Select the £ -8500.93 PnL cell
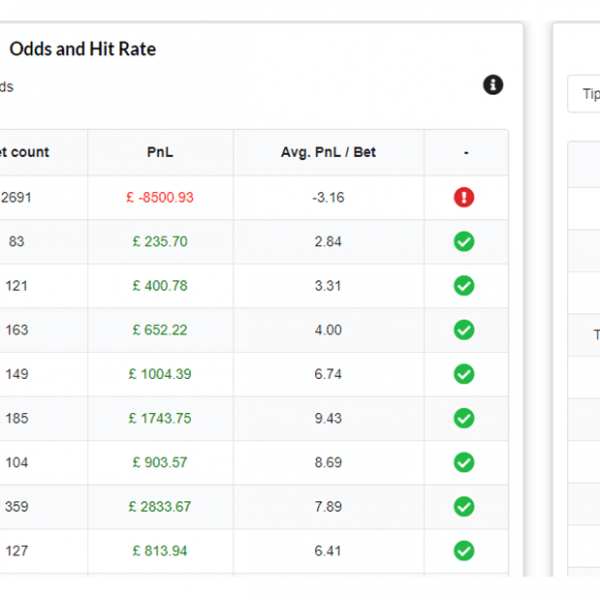 pyautogui.click(x=160, y=197)
